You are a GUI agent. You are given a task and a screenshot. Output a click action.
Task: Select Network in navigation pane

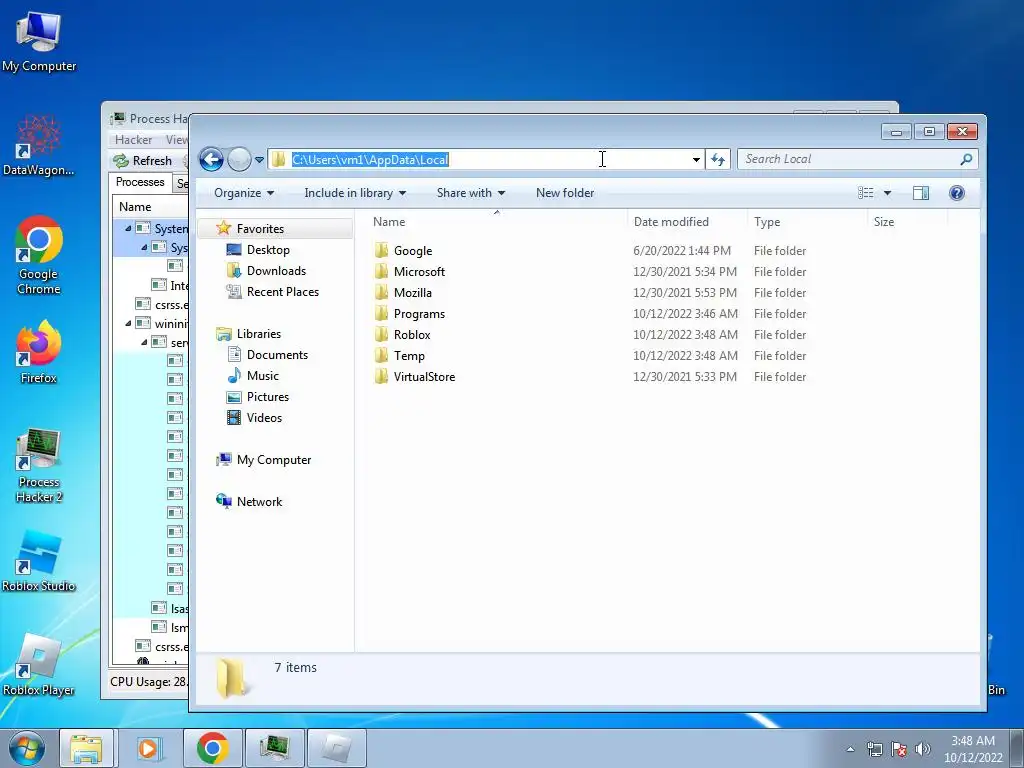tap(259, 502)
